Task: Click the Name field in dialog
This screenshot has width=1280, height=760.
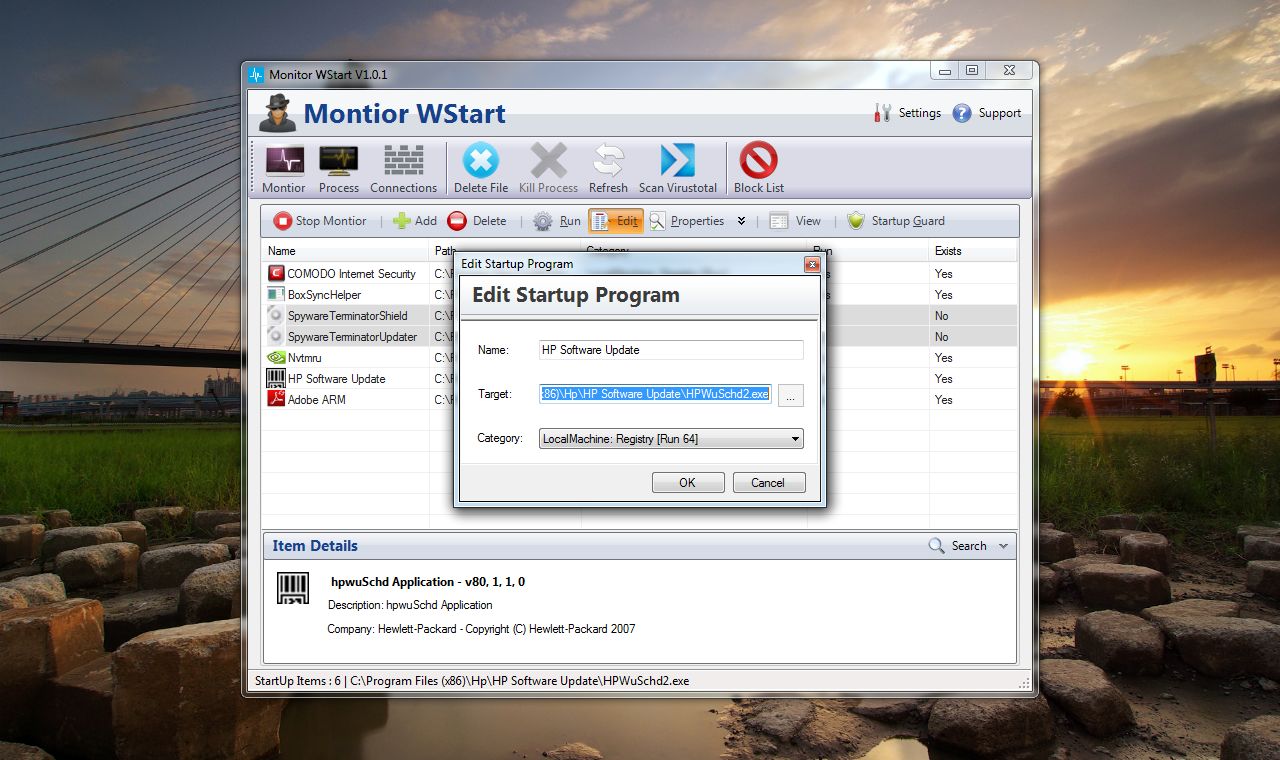Action: 671,350
